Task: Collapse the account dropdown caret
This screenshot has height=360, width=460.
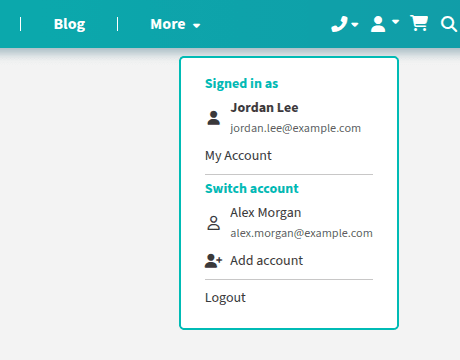Action: (x=395, y=22)
